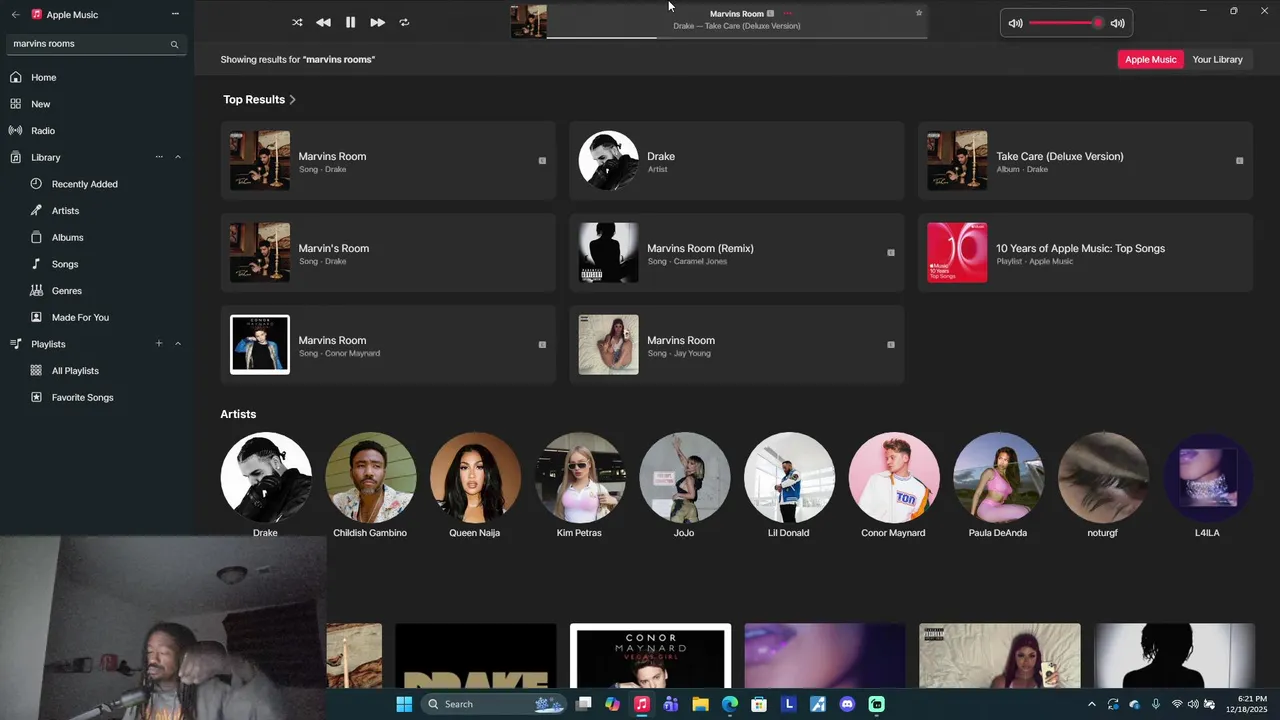
Task: Open Marvins Room by Conor Maynard
Action: point(388,345)
